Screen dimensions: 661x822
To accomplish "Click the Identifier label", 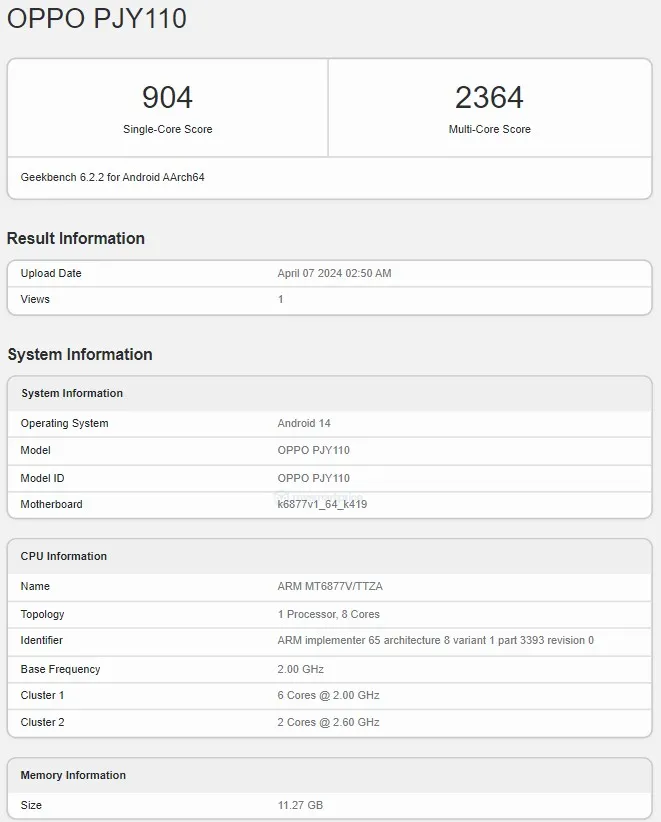I will [41, 640].
